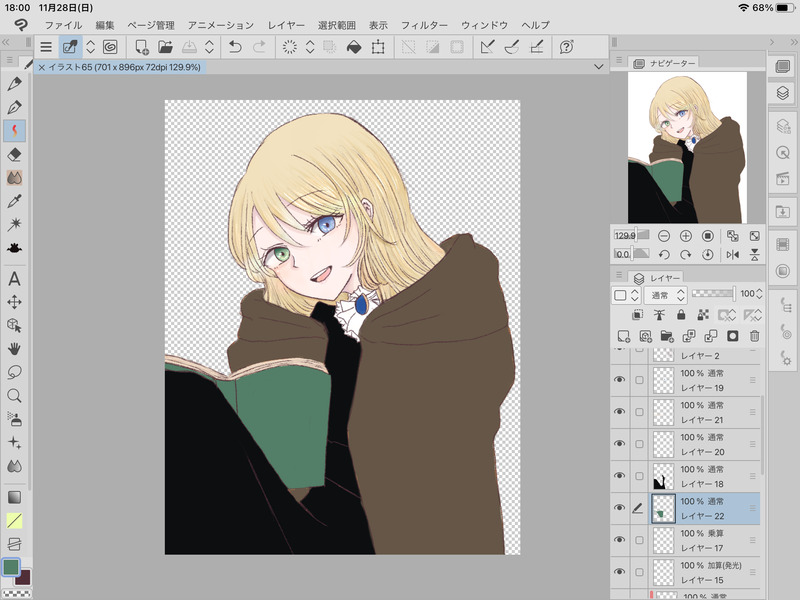Expand canvas tab list chevron

598,67
